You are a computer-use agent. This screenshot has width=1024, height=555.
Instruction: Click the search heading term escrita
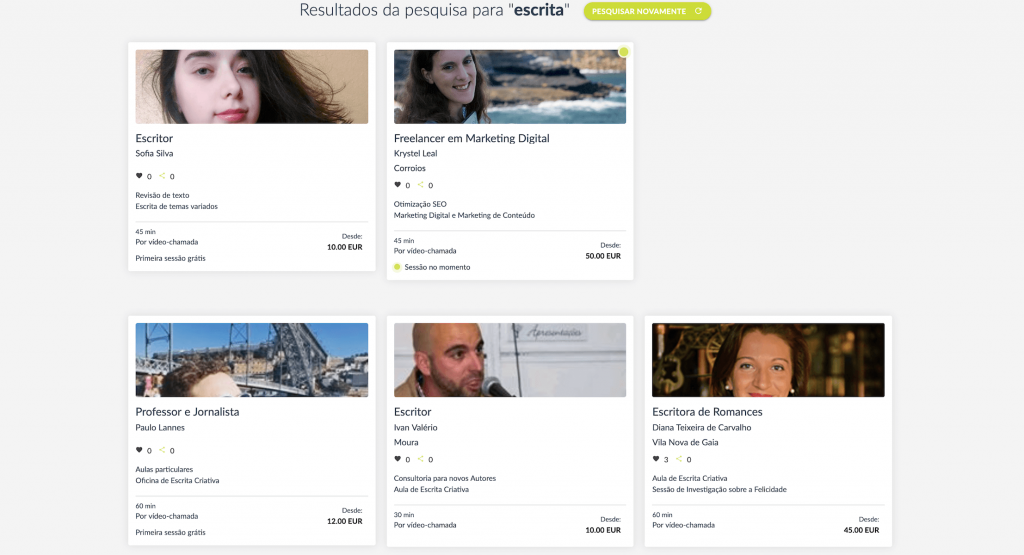click(539, 10)
